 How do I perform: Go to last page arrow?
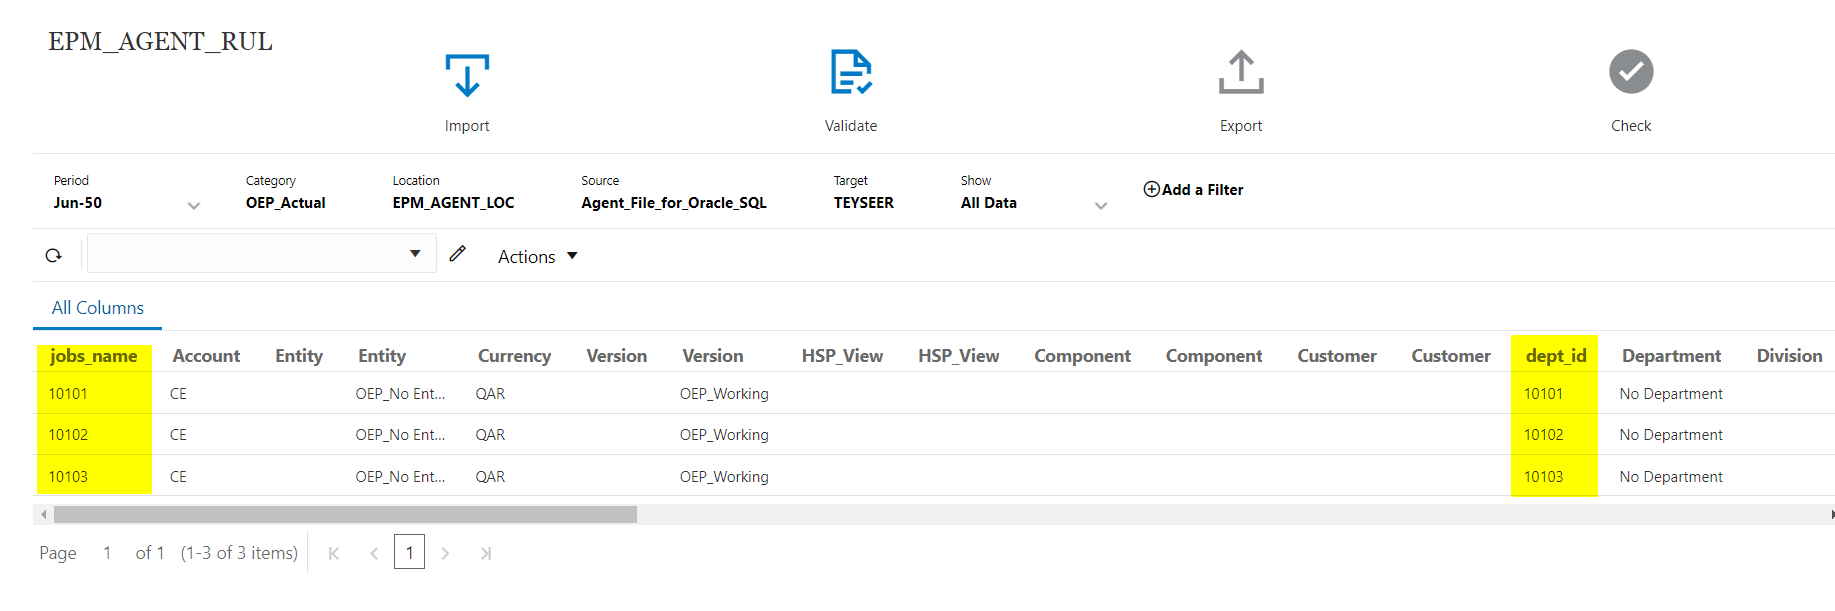(x=485, y=553)
